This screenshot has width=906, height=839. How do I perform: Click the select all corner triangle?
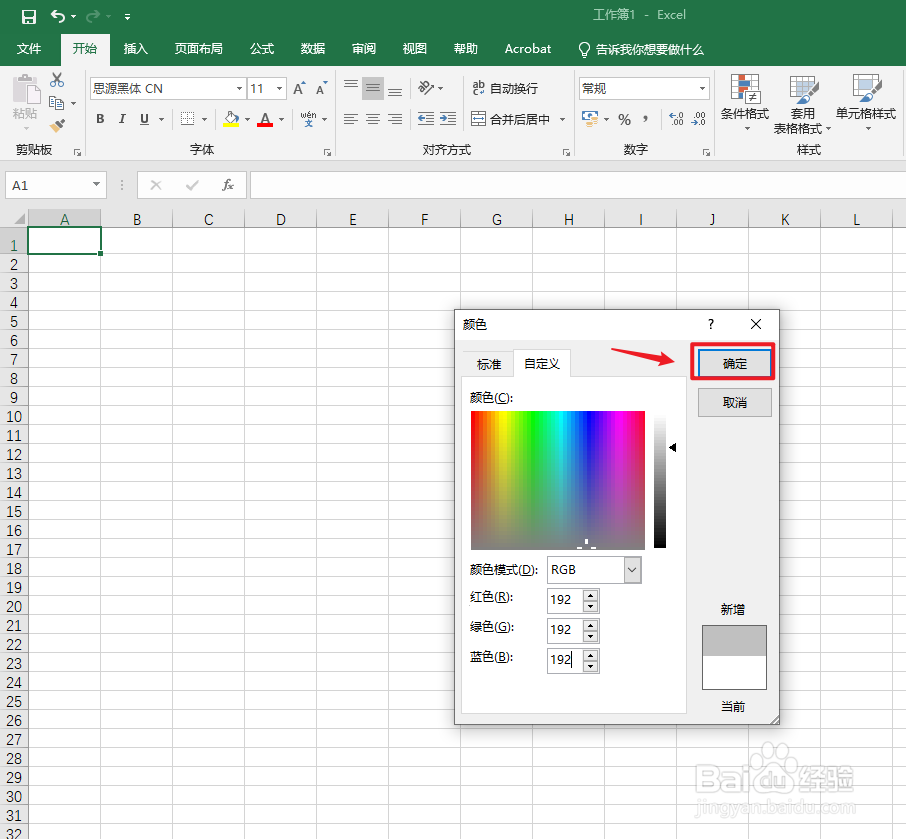[x=19, y=218]
